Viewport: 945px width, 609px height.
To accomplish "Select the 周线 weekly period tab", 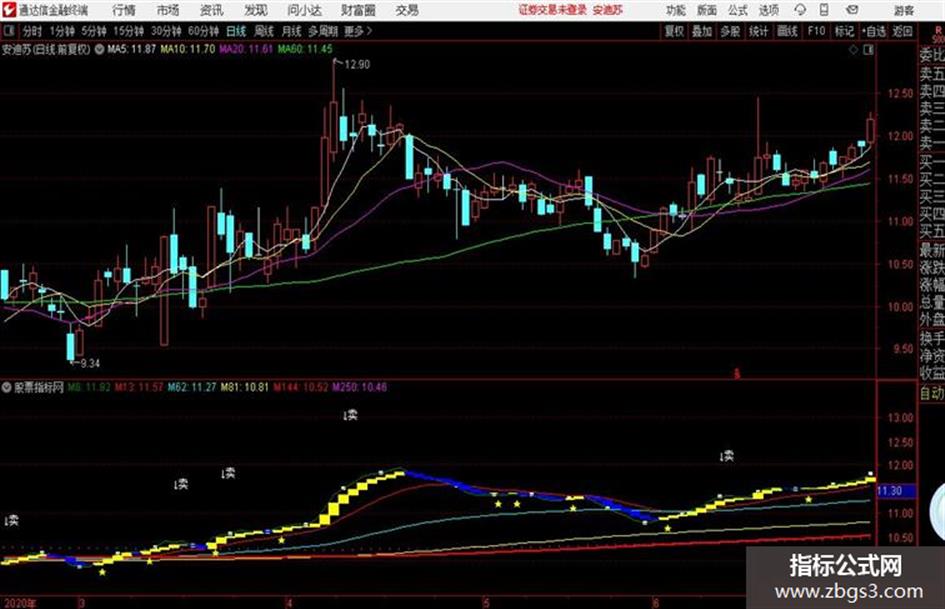I will tap(264, 31).
